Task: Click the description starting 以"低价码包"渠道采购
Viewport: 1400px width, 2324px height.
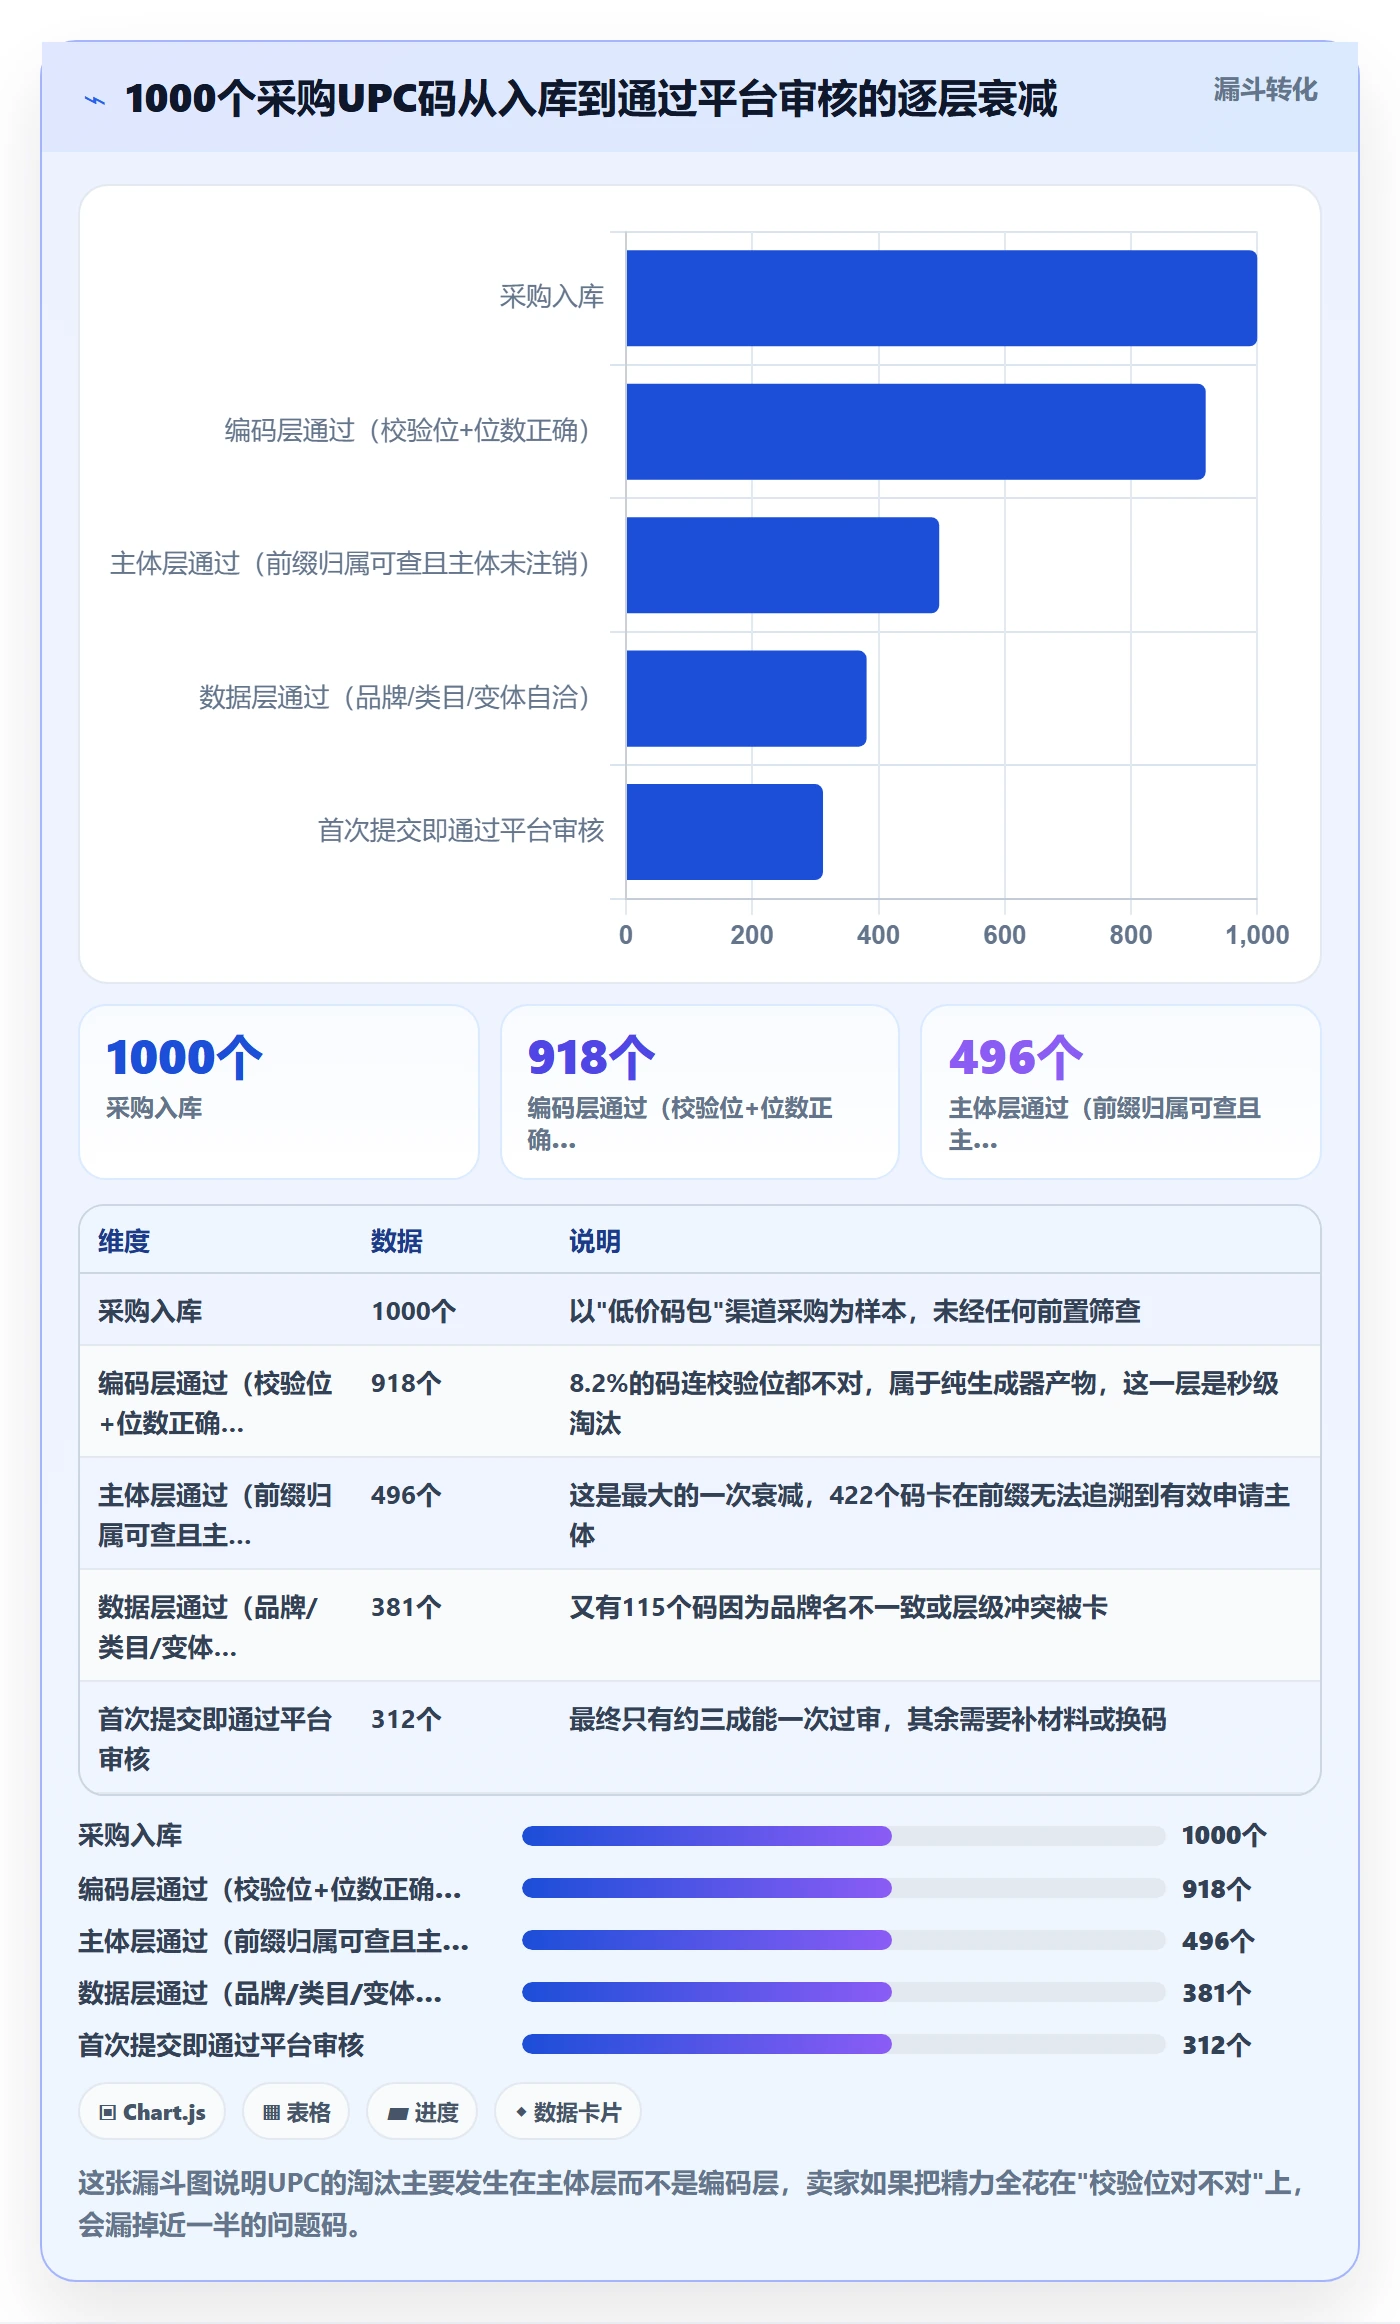Action: [x=855, y=1311]
